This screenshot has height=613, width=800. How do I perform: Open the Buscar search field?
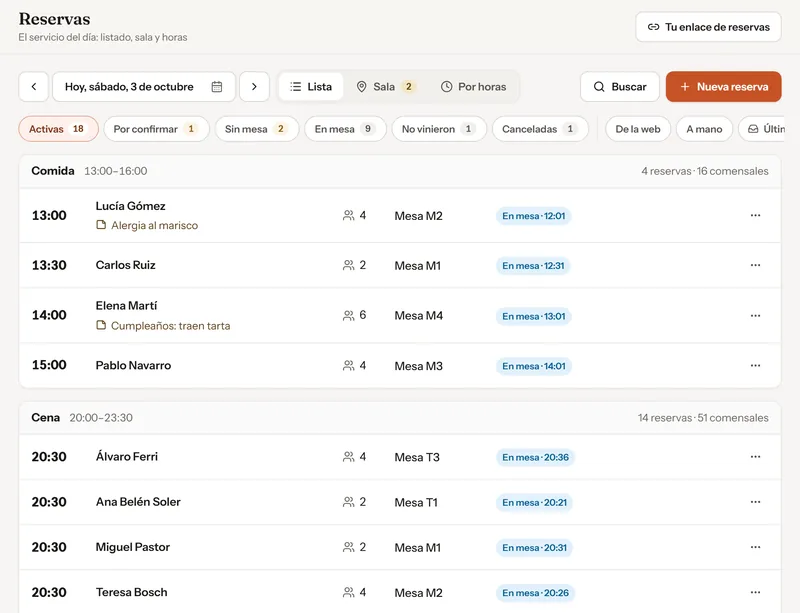619,87
